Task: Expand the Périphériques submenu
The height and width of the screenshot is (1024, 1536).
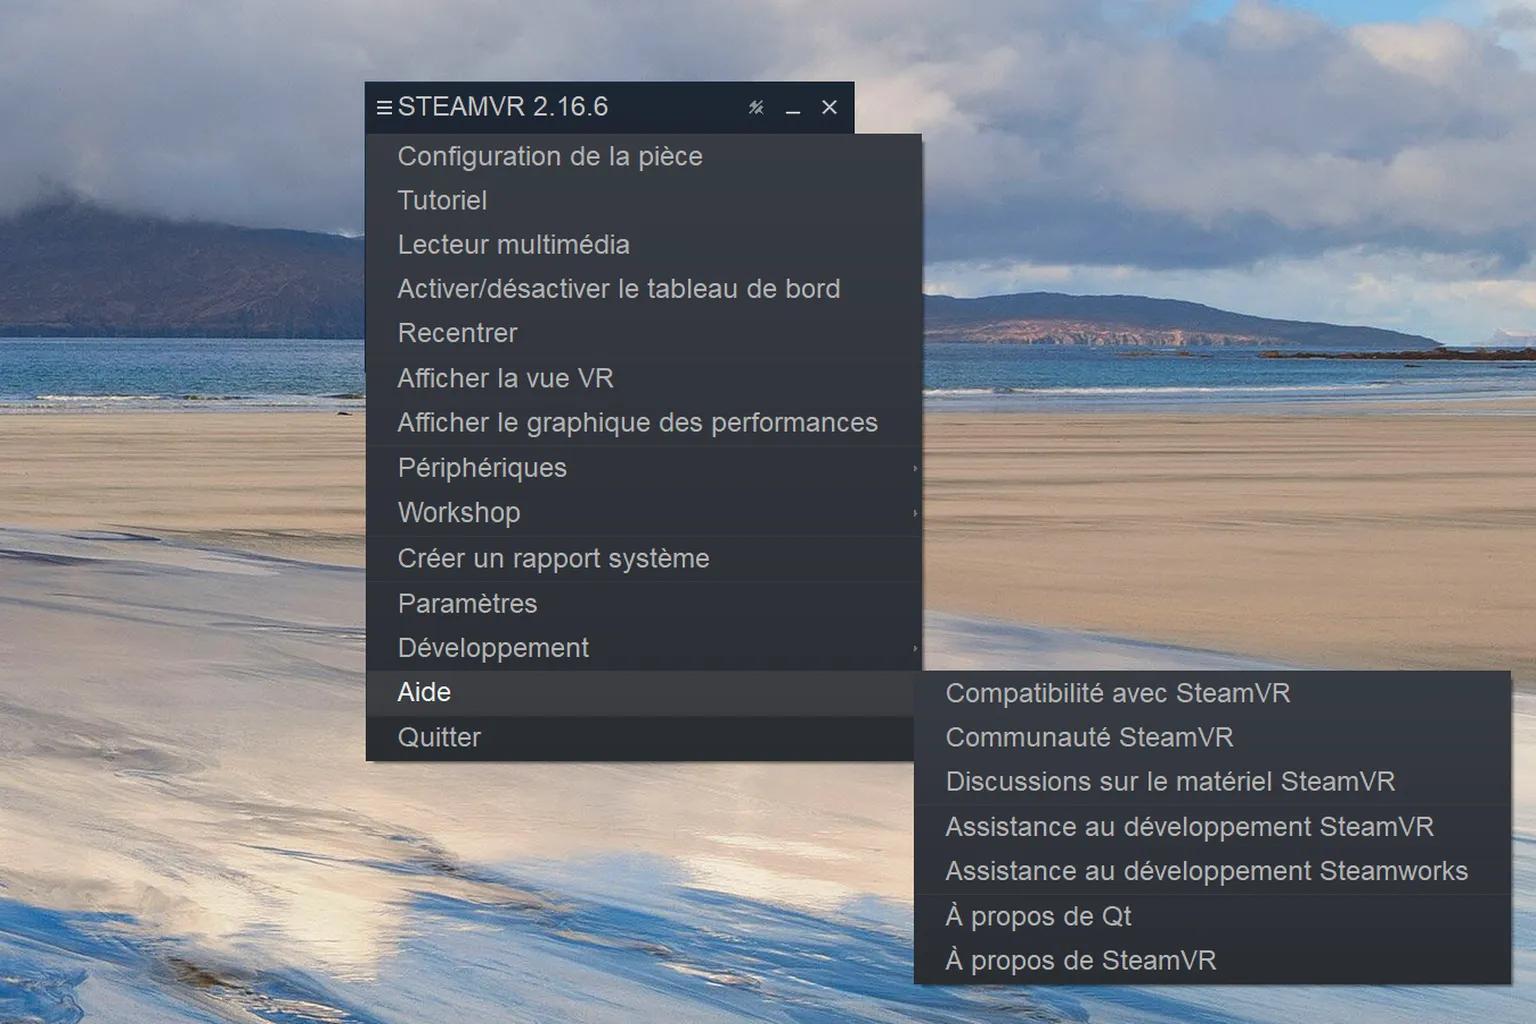Action: pyautogui.click(x=644, y=468)
